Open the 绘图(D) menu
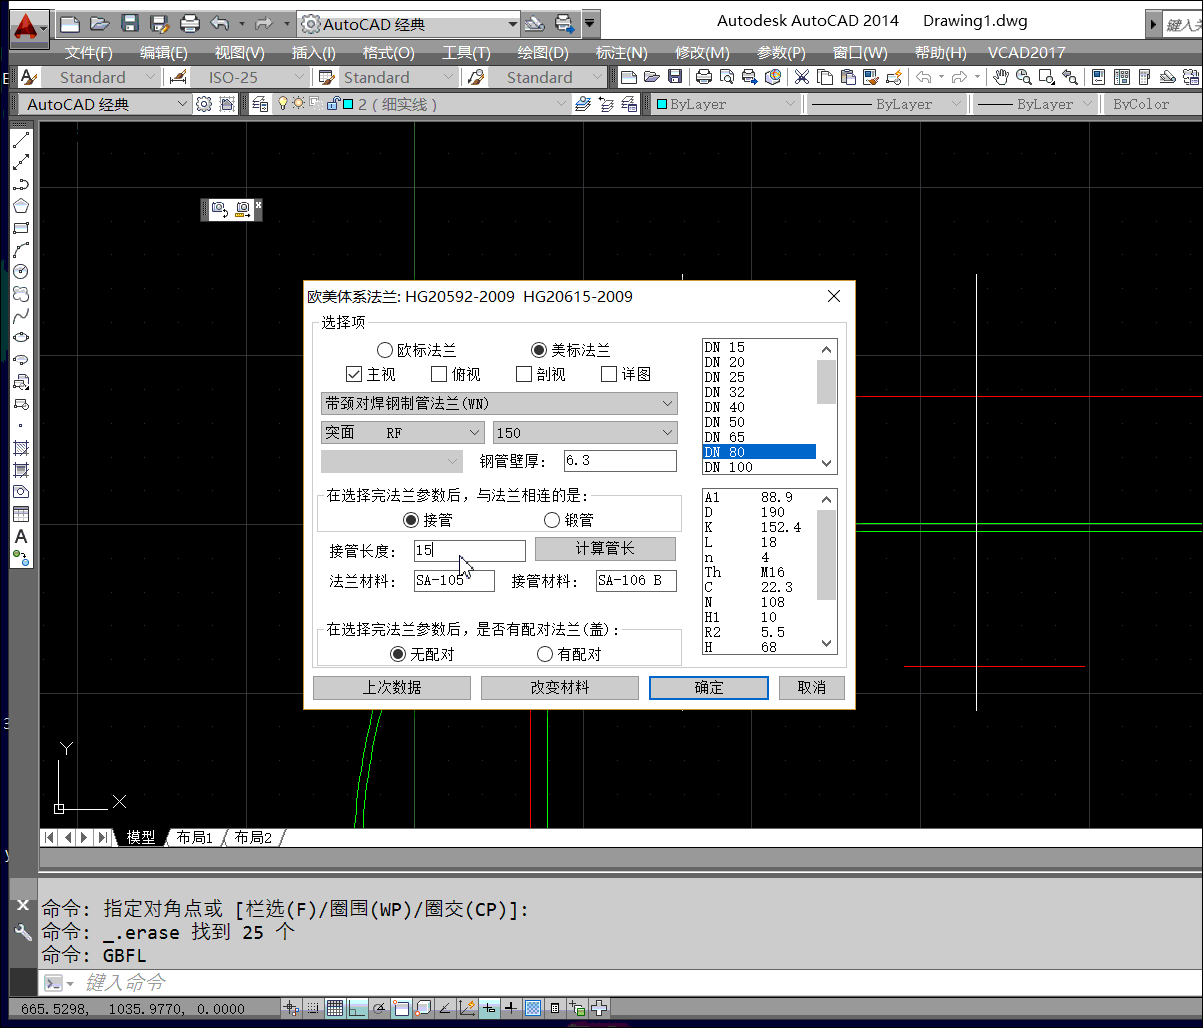 [542, 52]
